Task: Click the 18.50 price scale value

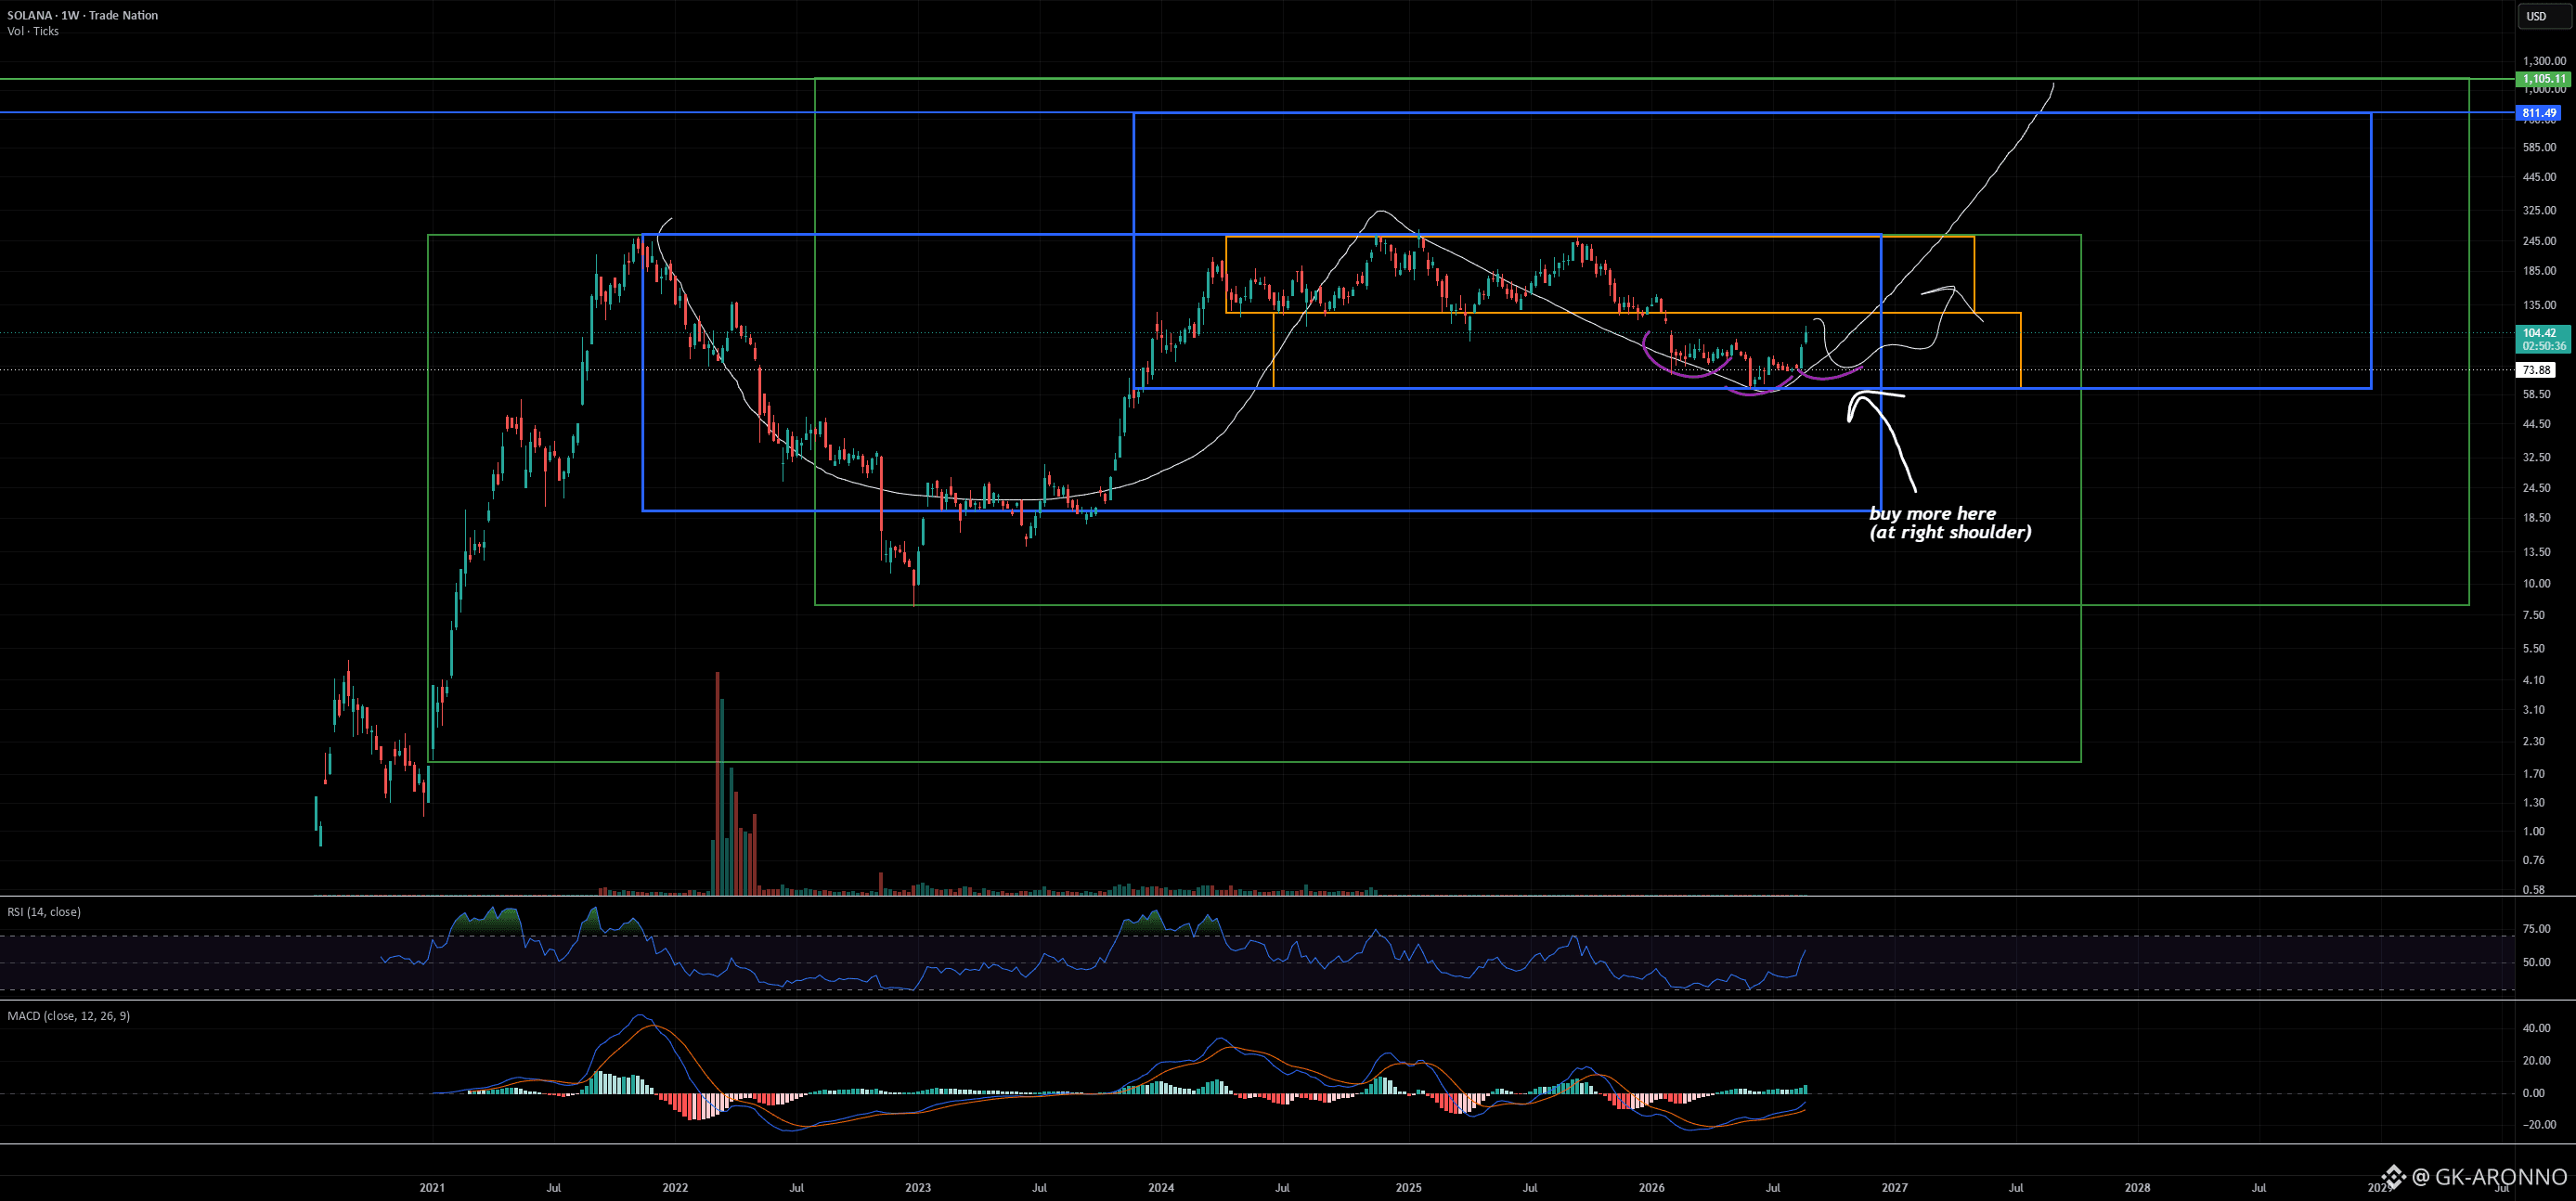Action: (x=2536, y=518)
